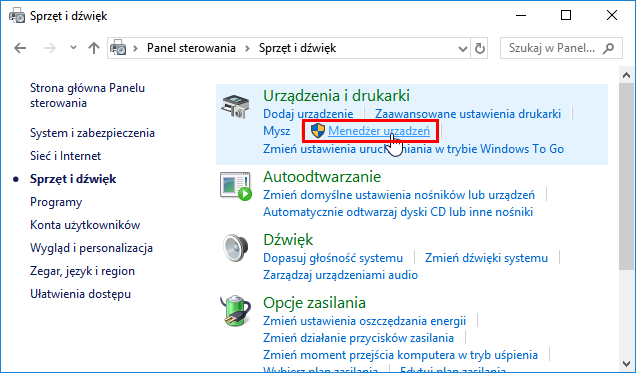Open Sieć i Internet category
The image size is (636, 373).
(x=65, y=156)
